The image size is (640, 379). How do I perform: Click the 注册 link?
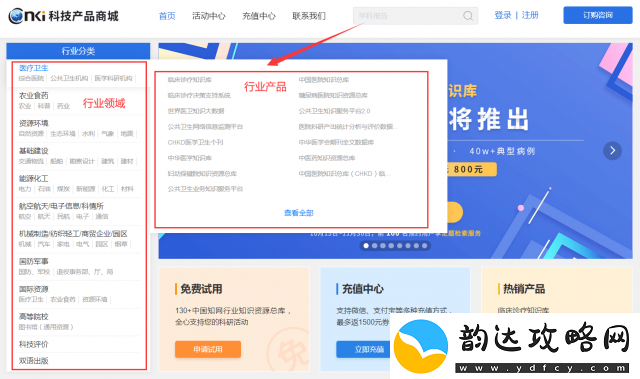click(x=530, y=15)
